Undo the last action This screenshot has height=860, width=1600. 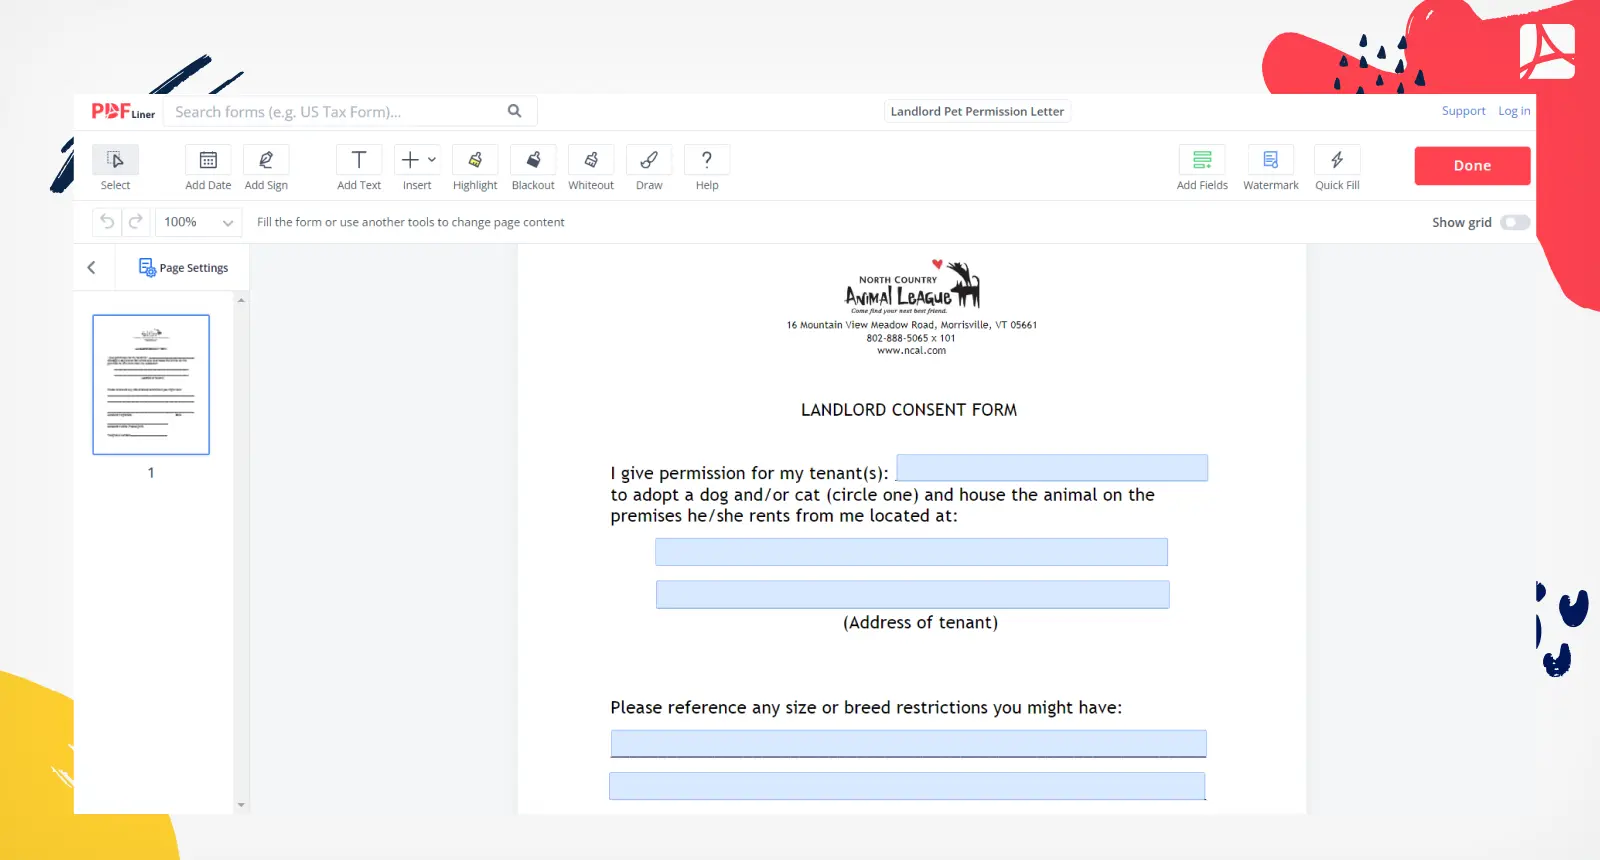107,222
